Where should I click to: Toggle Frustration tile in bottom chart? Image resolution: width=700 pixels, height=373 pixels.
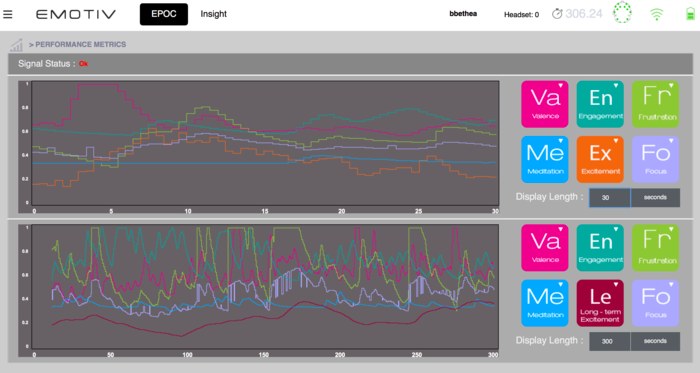(x=655, y=248)
